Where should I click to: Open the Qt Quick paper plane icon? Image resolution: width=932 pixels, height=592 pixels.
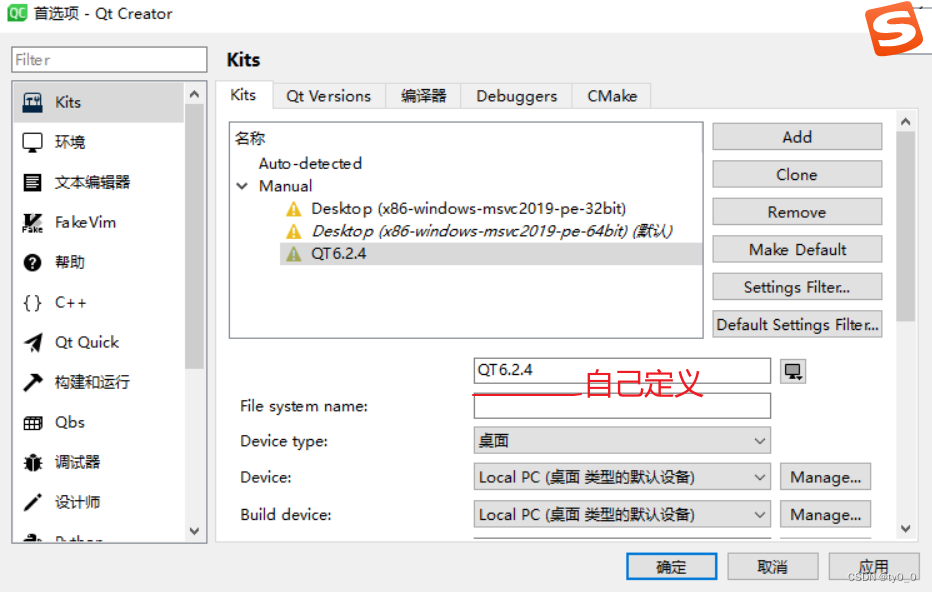coord(33,342)
